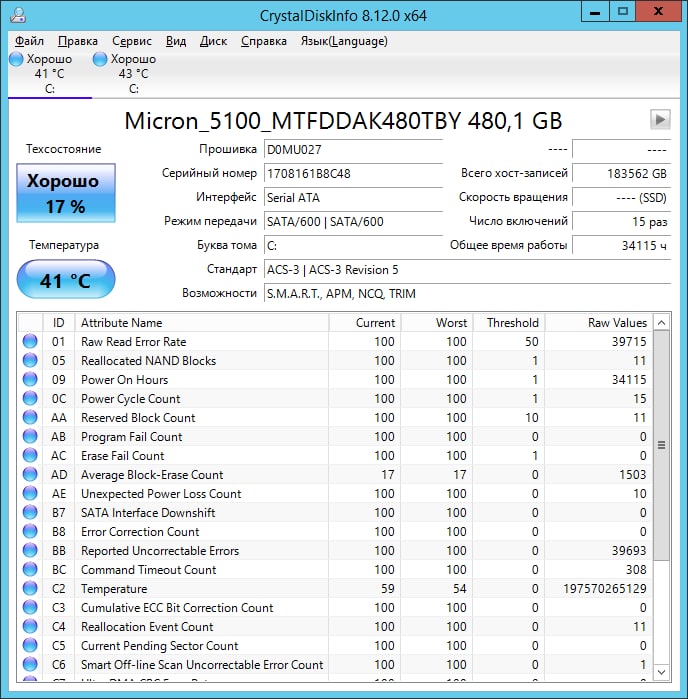Click the scrollbar down arrow

[x=662, y=672]
